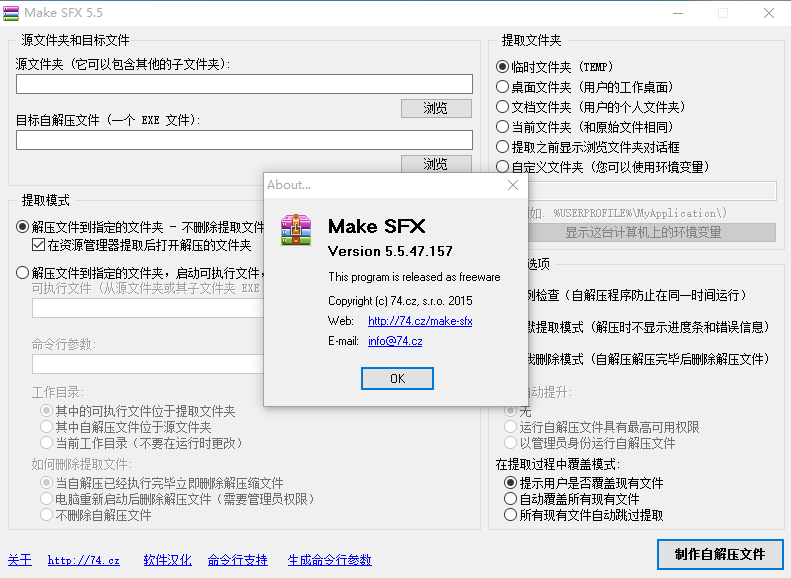
Task: Click the info@74.cz email link
Action: [x=395, y=341]
